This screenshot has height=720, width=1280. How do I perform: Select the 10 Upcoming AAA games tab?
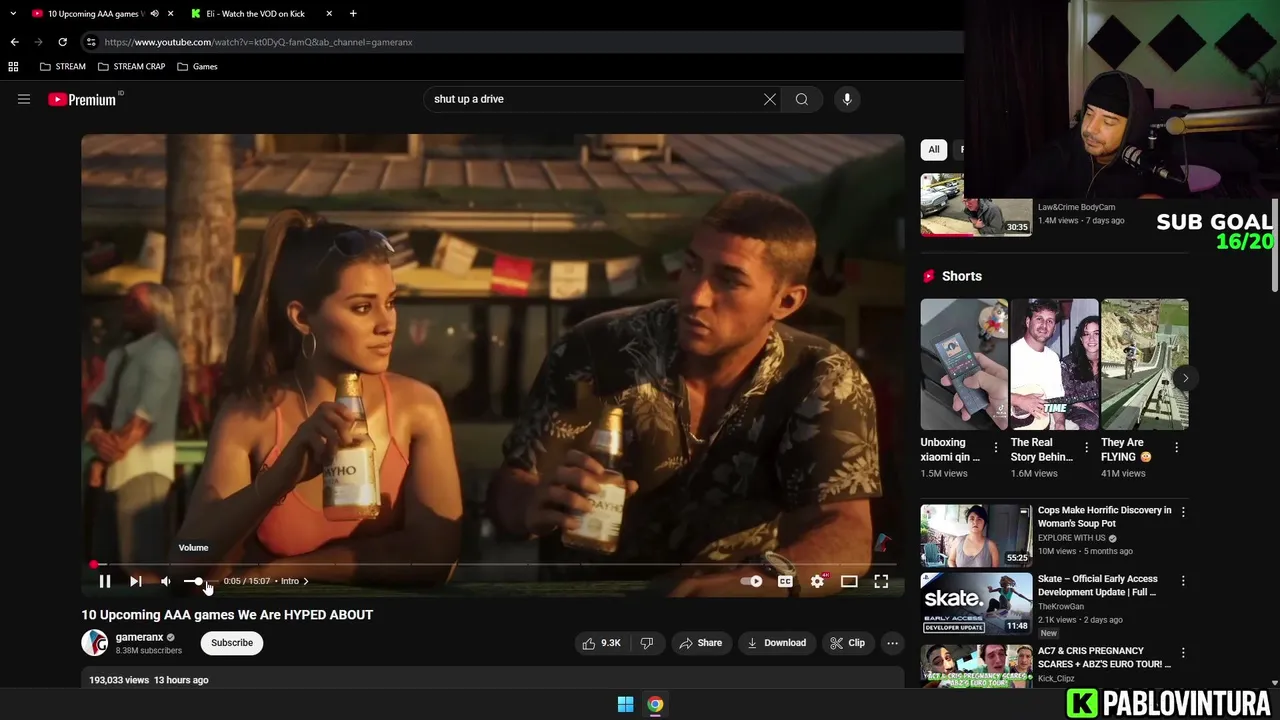(x=95, y=14)
